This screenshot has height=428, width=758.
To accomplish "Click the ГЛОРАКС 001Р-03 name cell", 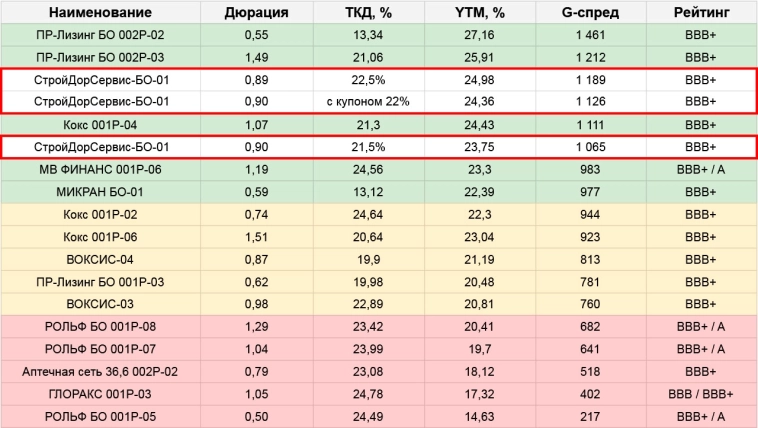I will (x=100, y=393).
